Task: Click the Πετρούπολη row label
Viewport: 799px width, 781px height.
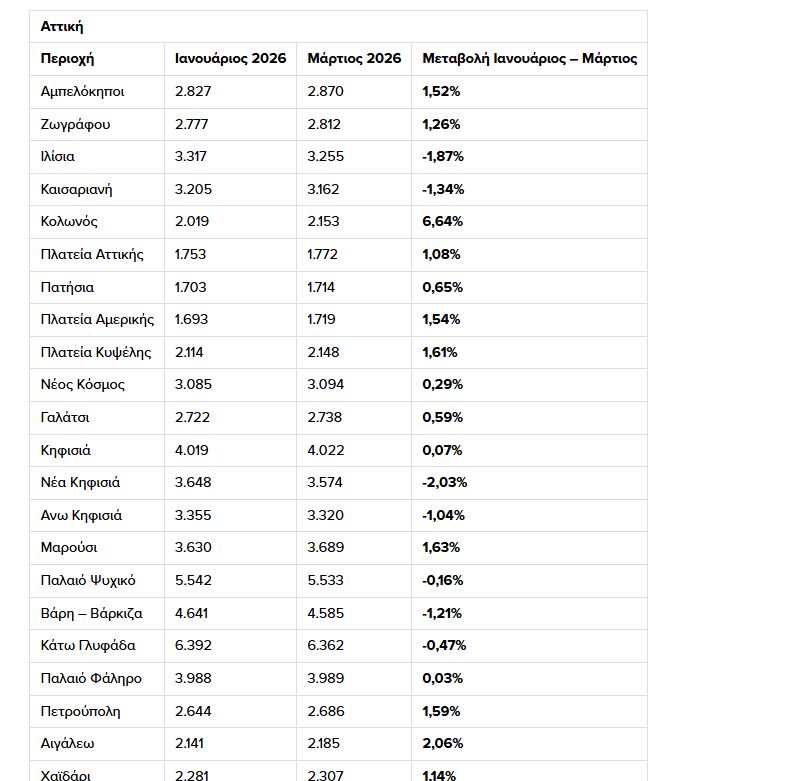Action: [x=80, y=711]
